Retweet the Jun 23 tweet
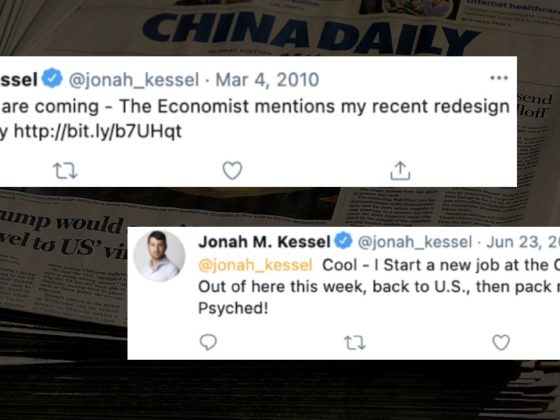Viewport: 560px width, 420px height. coord(355,342)
